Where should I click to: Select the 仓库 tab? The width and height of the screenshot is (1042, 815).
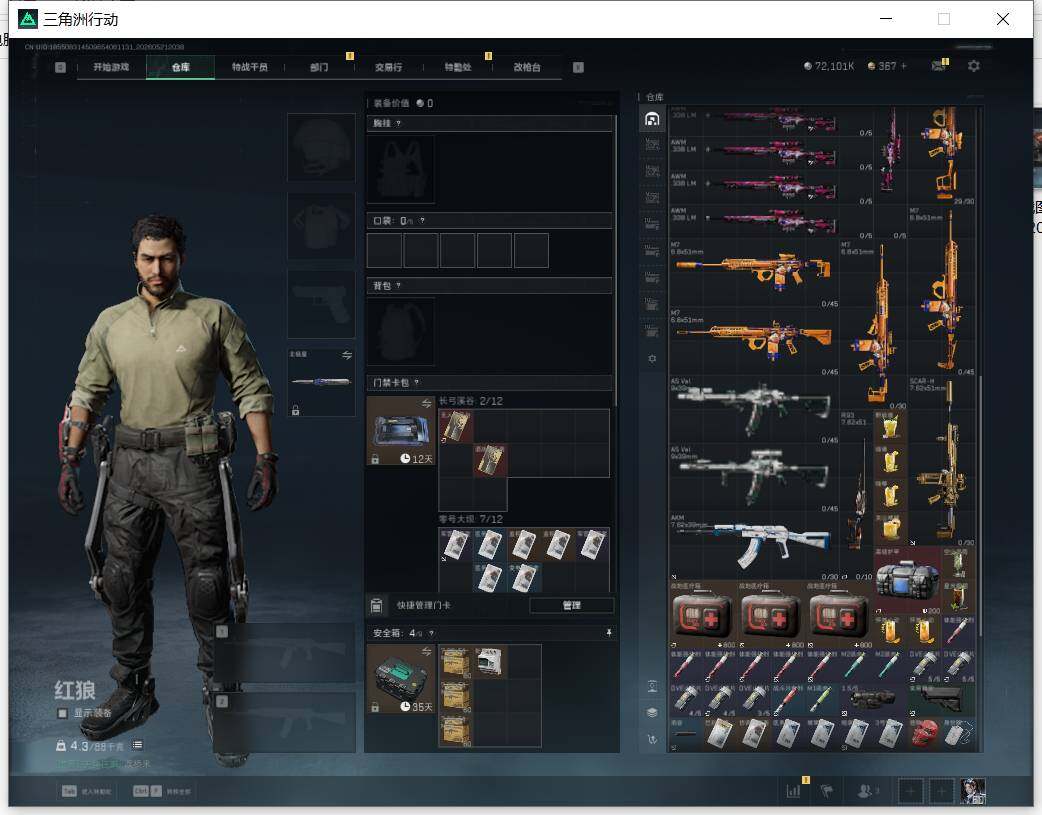tap(180, 67)
